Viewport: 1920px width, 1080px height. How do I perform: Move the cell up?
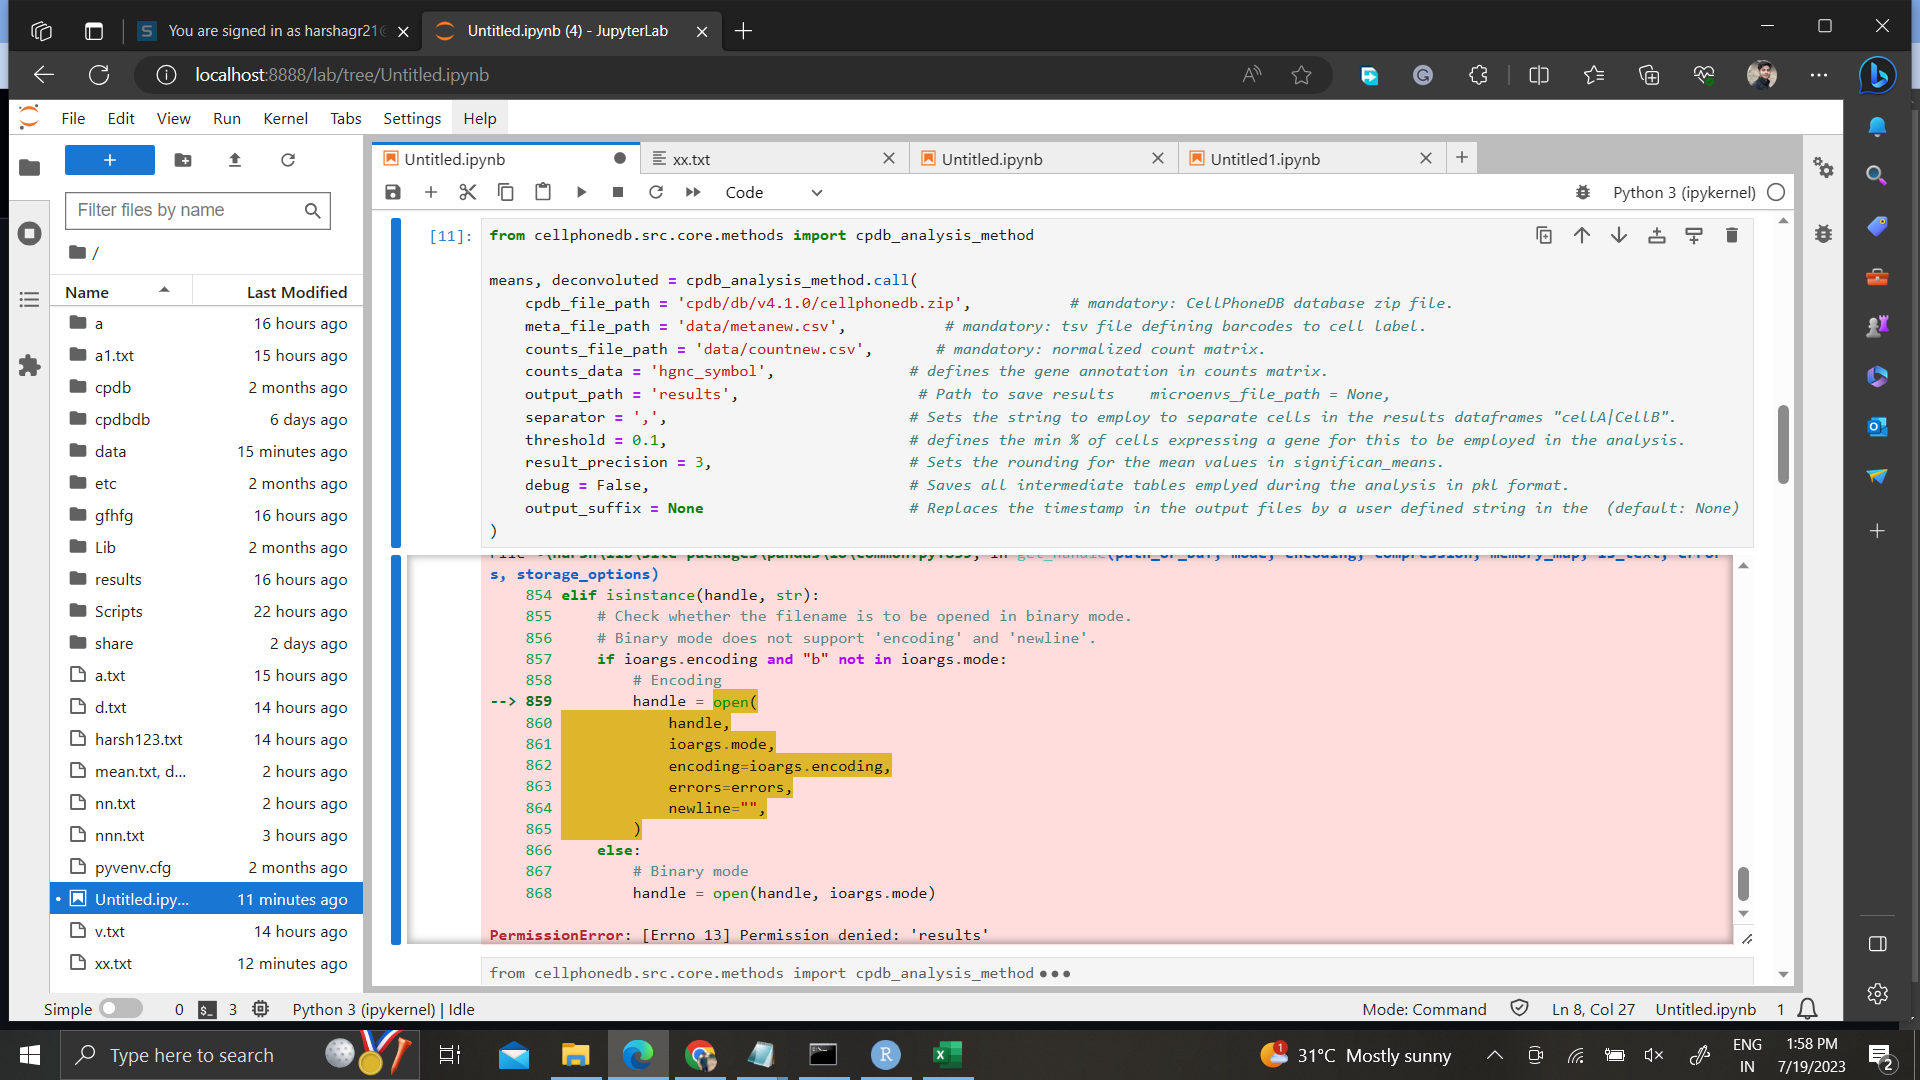pyautogui.click(x=1581, y=235)
